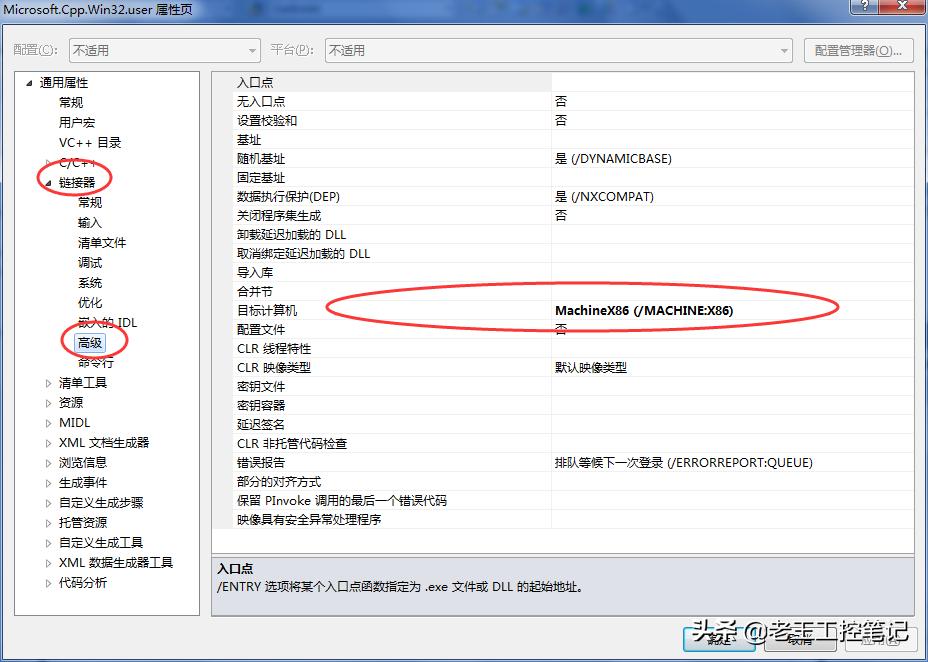Click the 取消 button
The width and height of the screenshot is (928, 662).
[800, 640]
